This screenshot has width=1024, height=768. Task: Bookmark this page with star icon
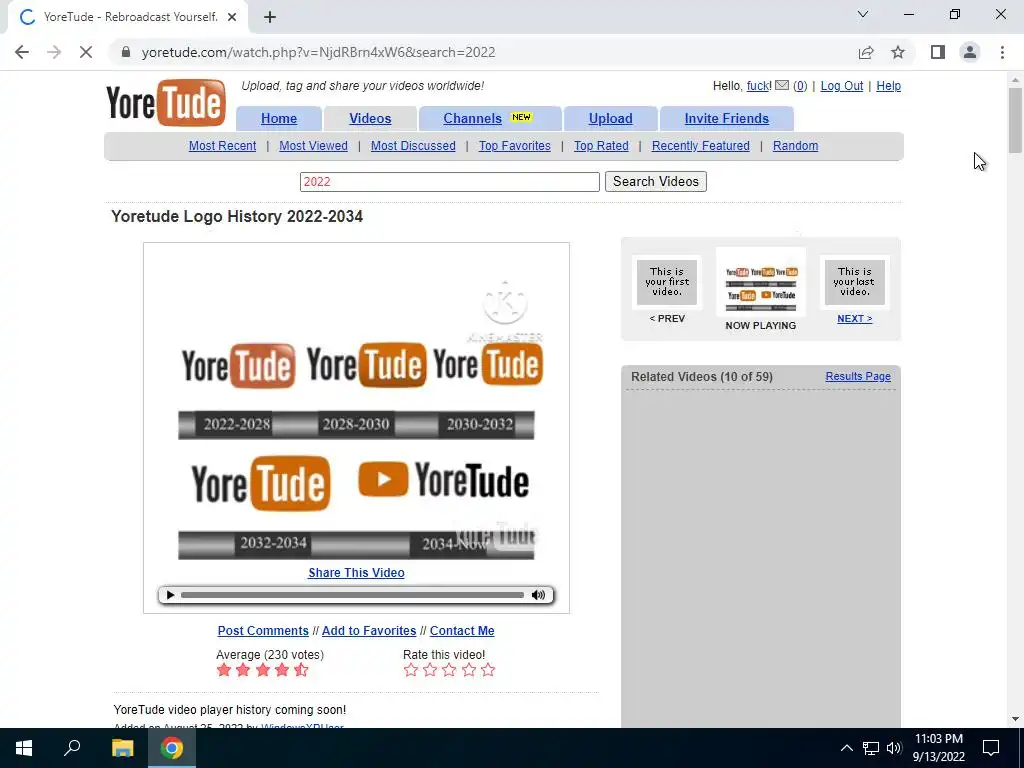point(898,52)
